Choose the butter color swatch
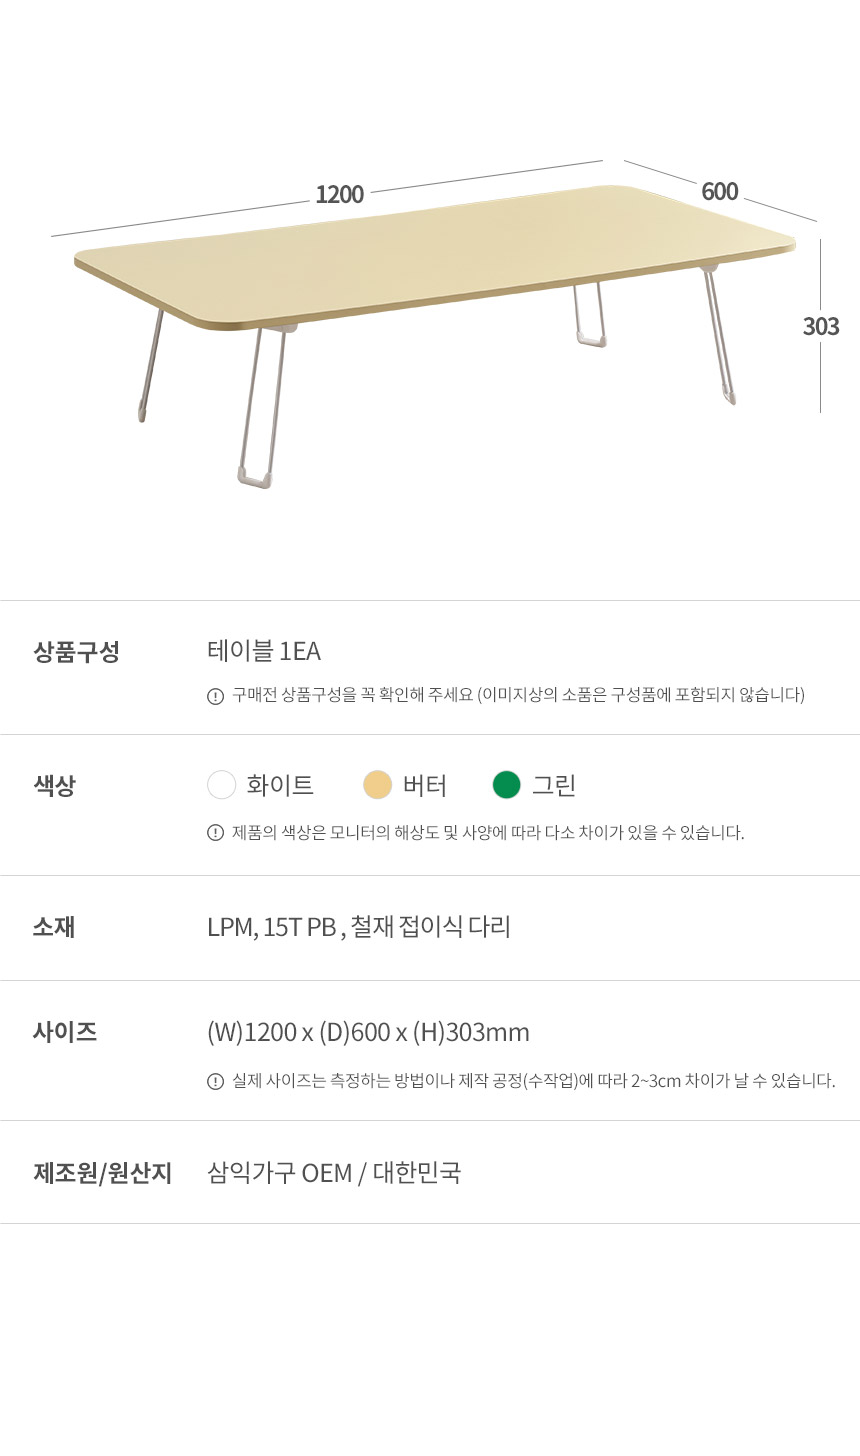 pos(377,785)
